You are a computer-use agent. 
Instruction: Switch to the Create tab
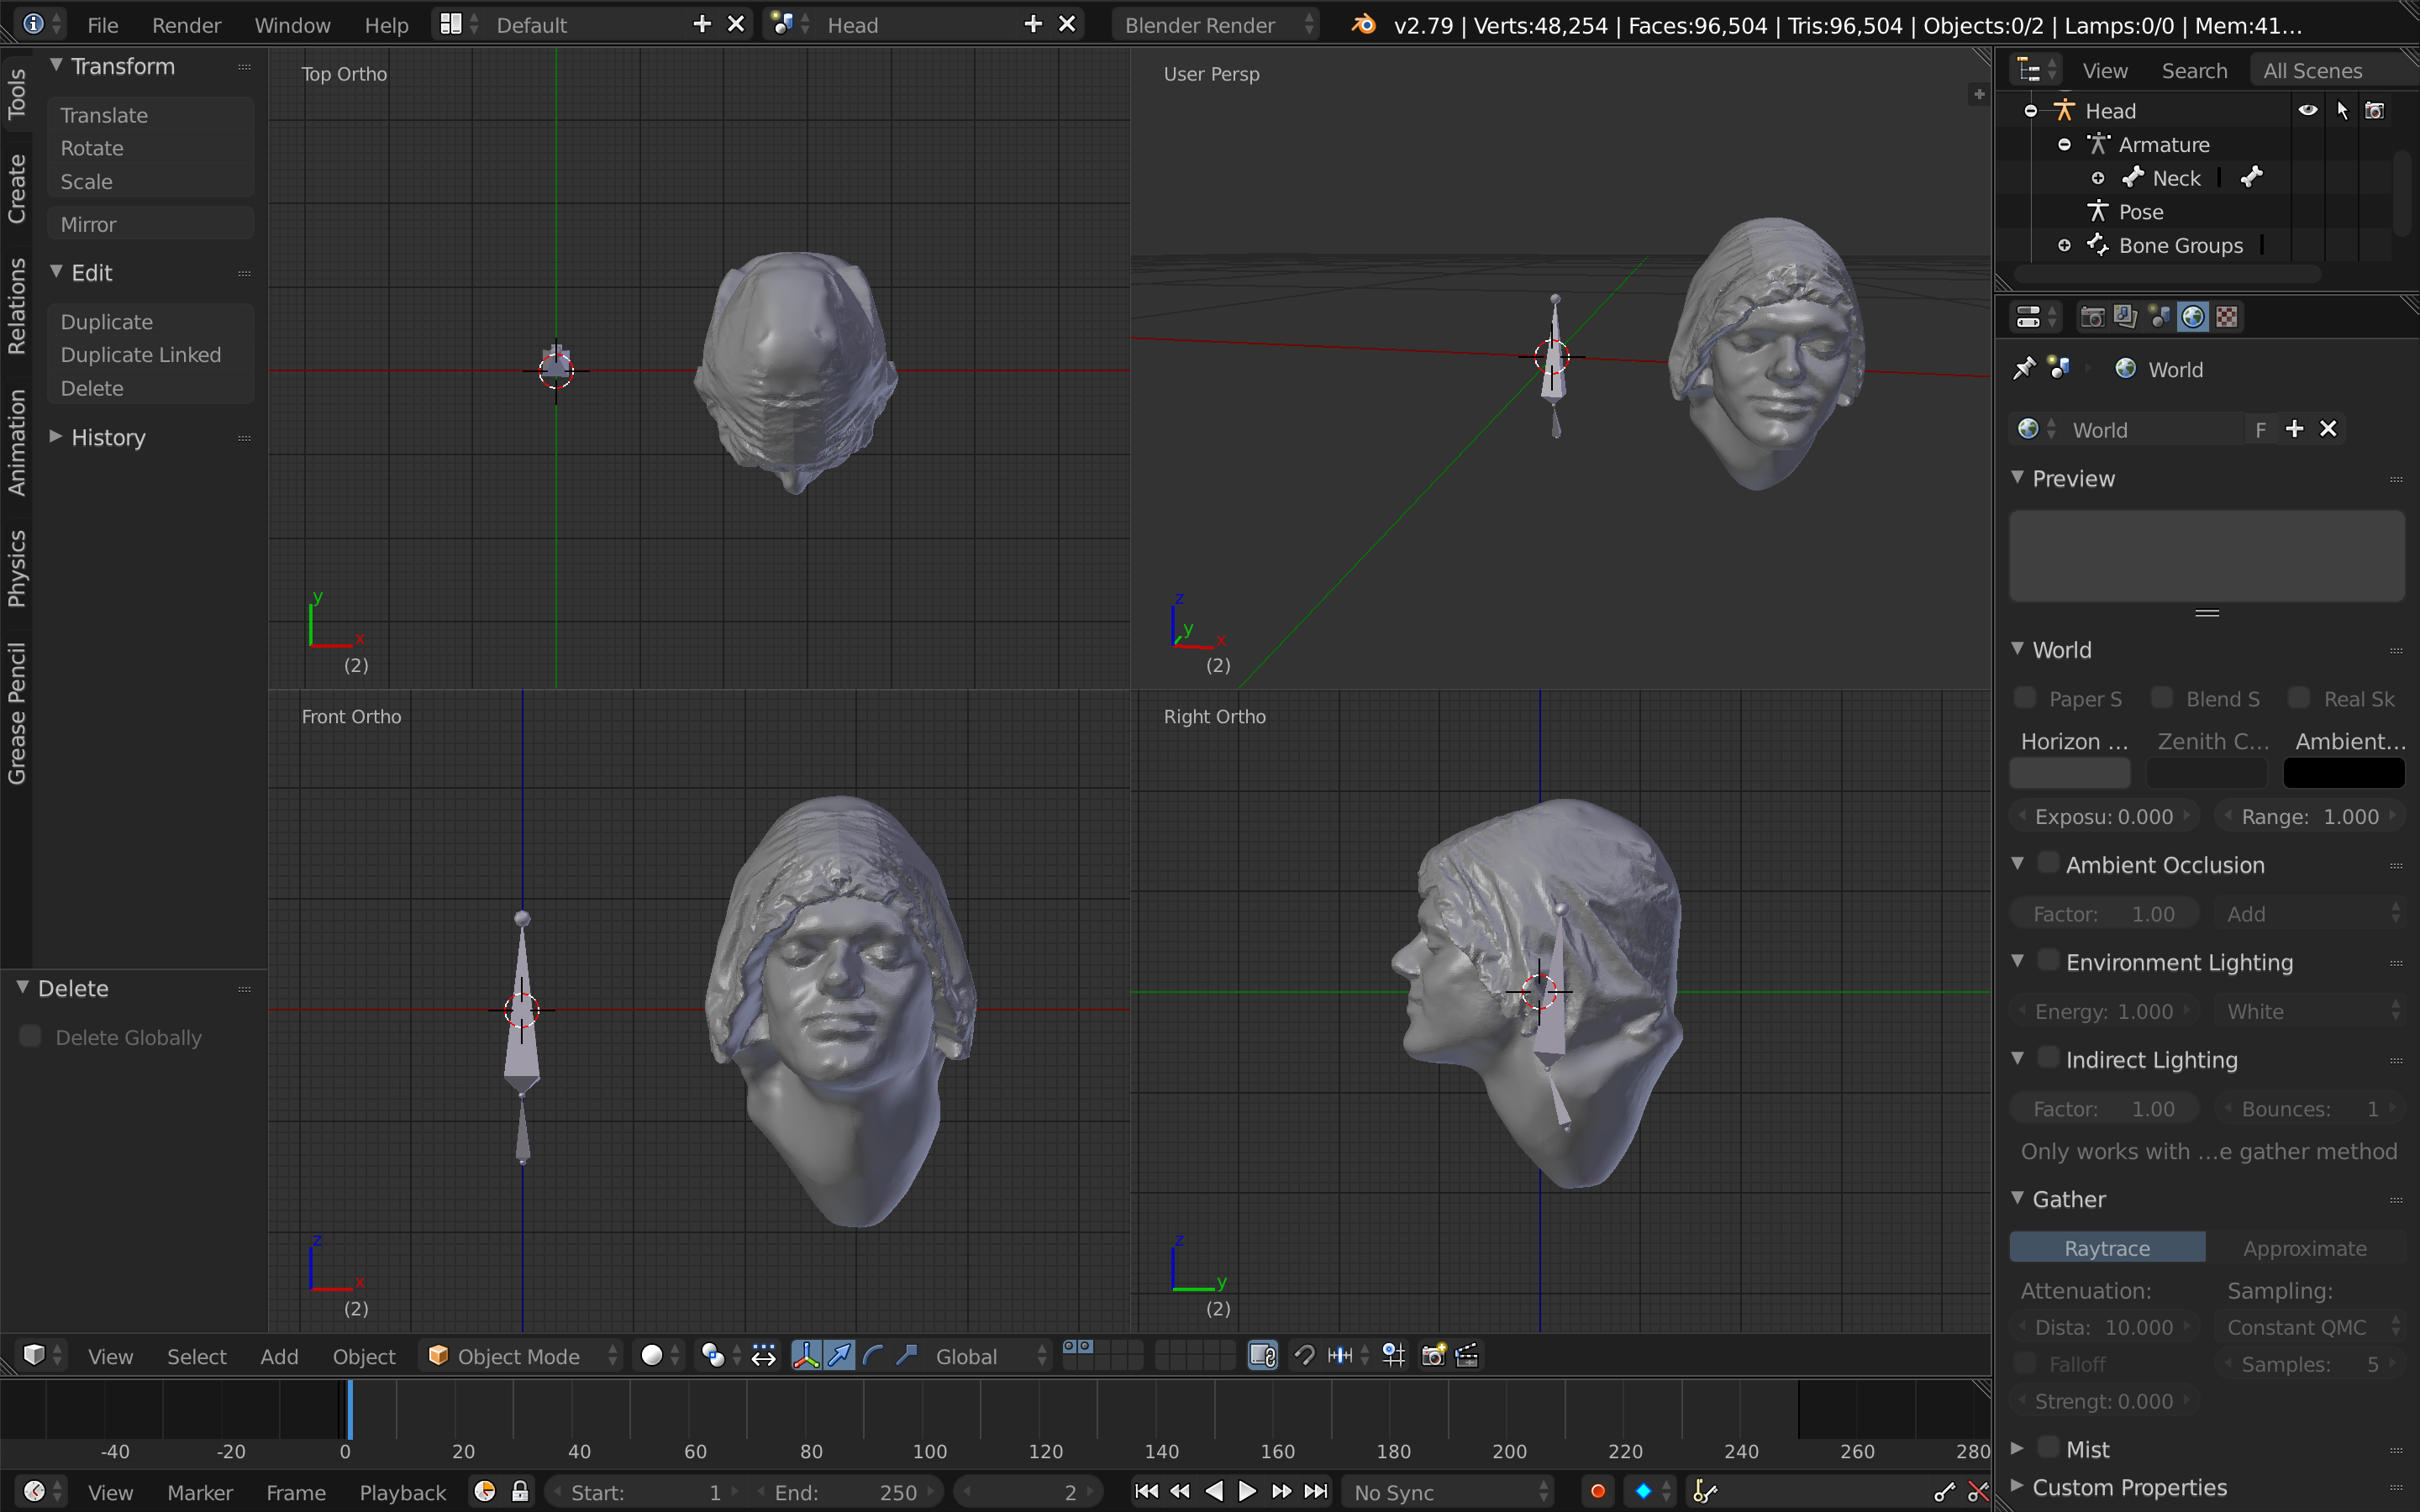click(x=16, y=188)
